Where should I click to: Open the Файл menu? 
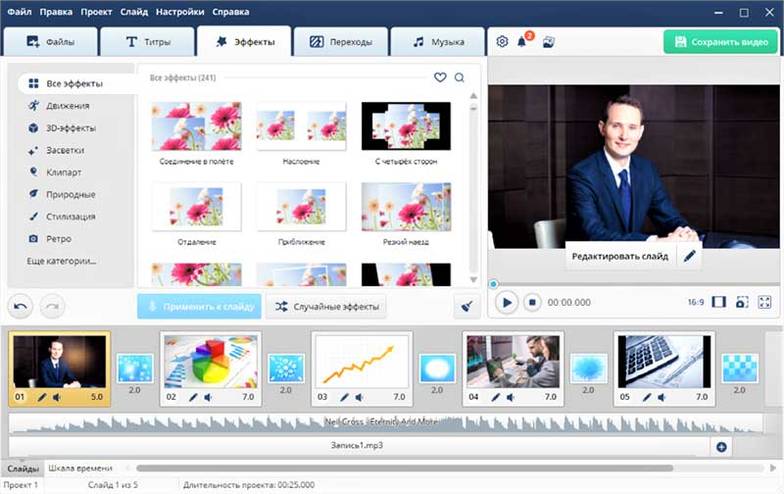pos(20,12)
